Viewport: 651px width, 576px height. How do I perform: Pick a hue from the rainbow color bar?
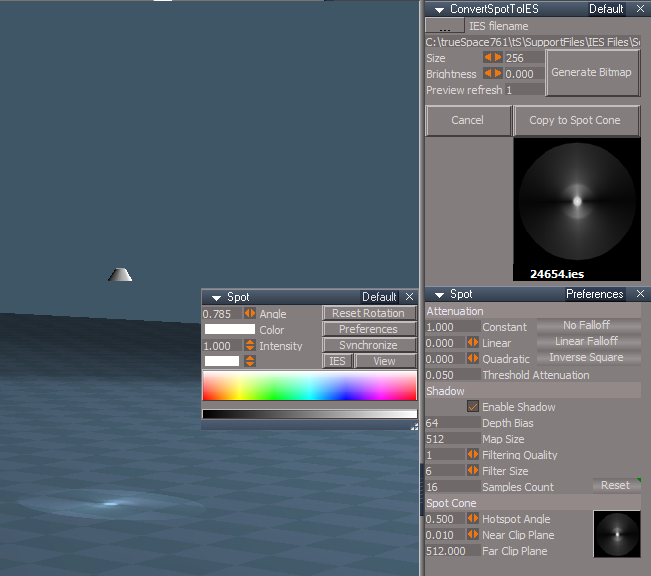click(x=309, y=386)
